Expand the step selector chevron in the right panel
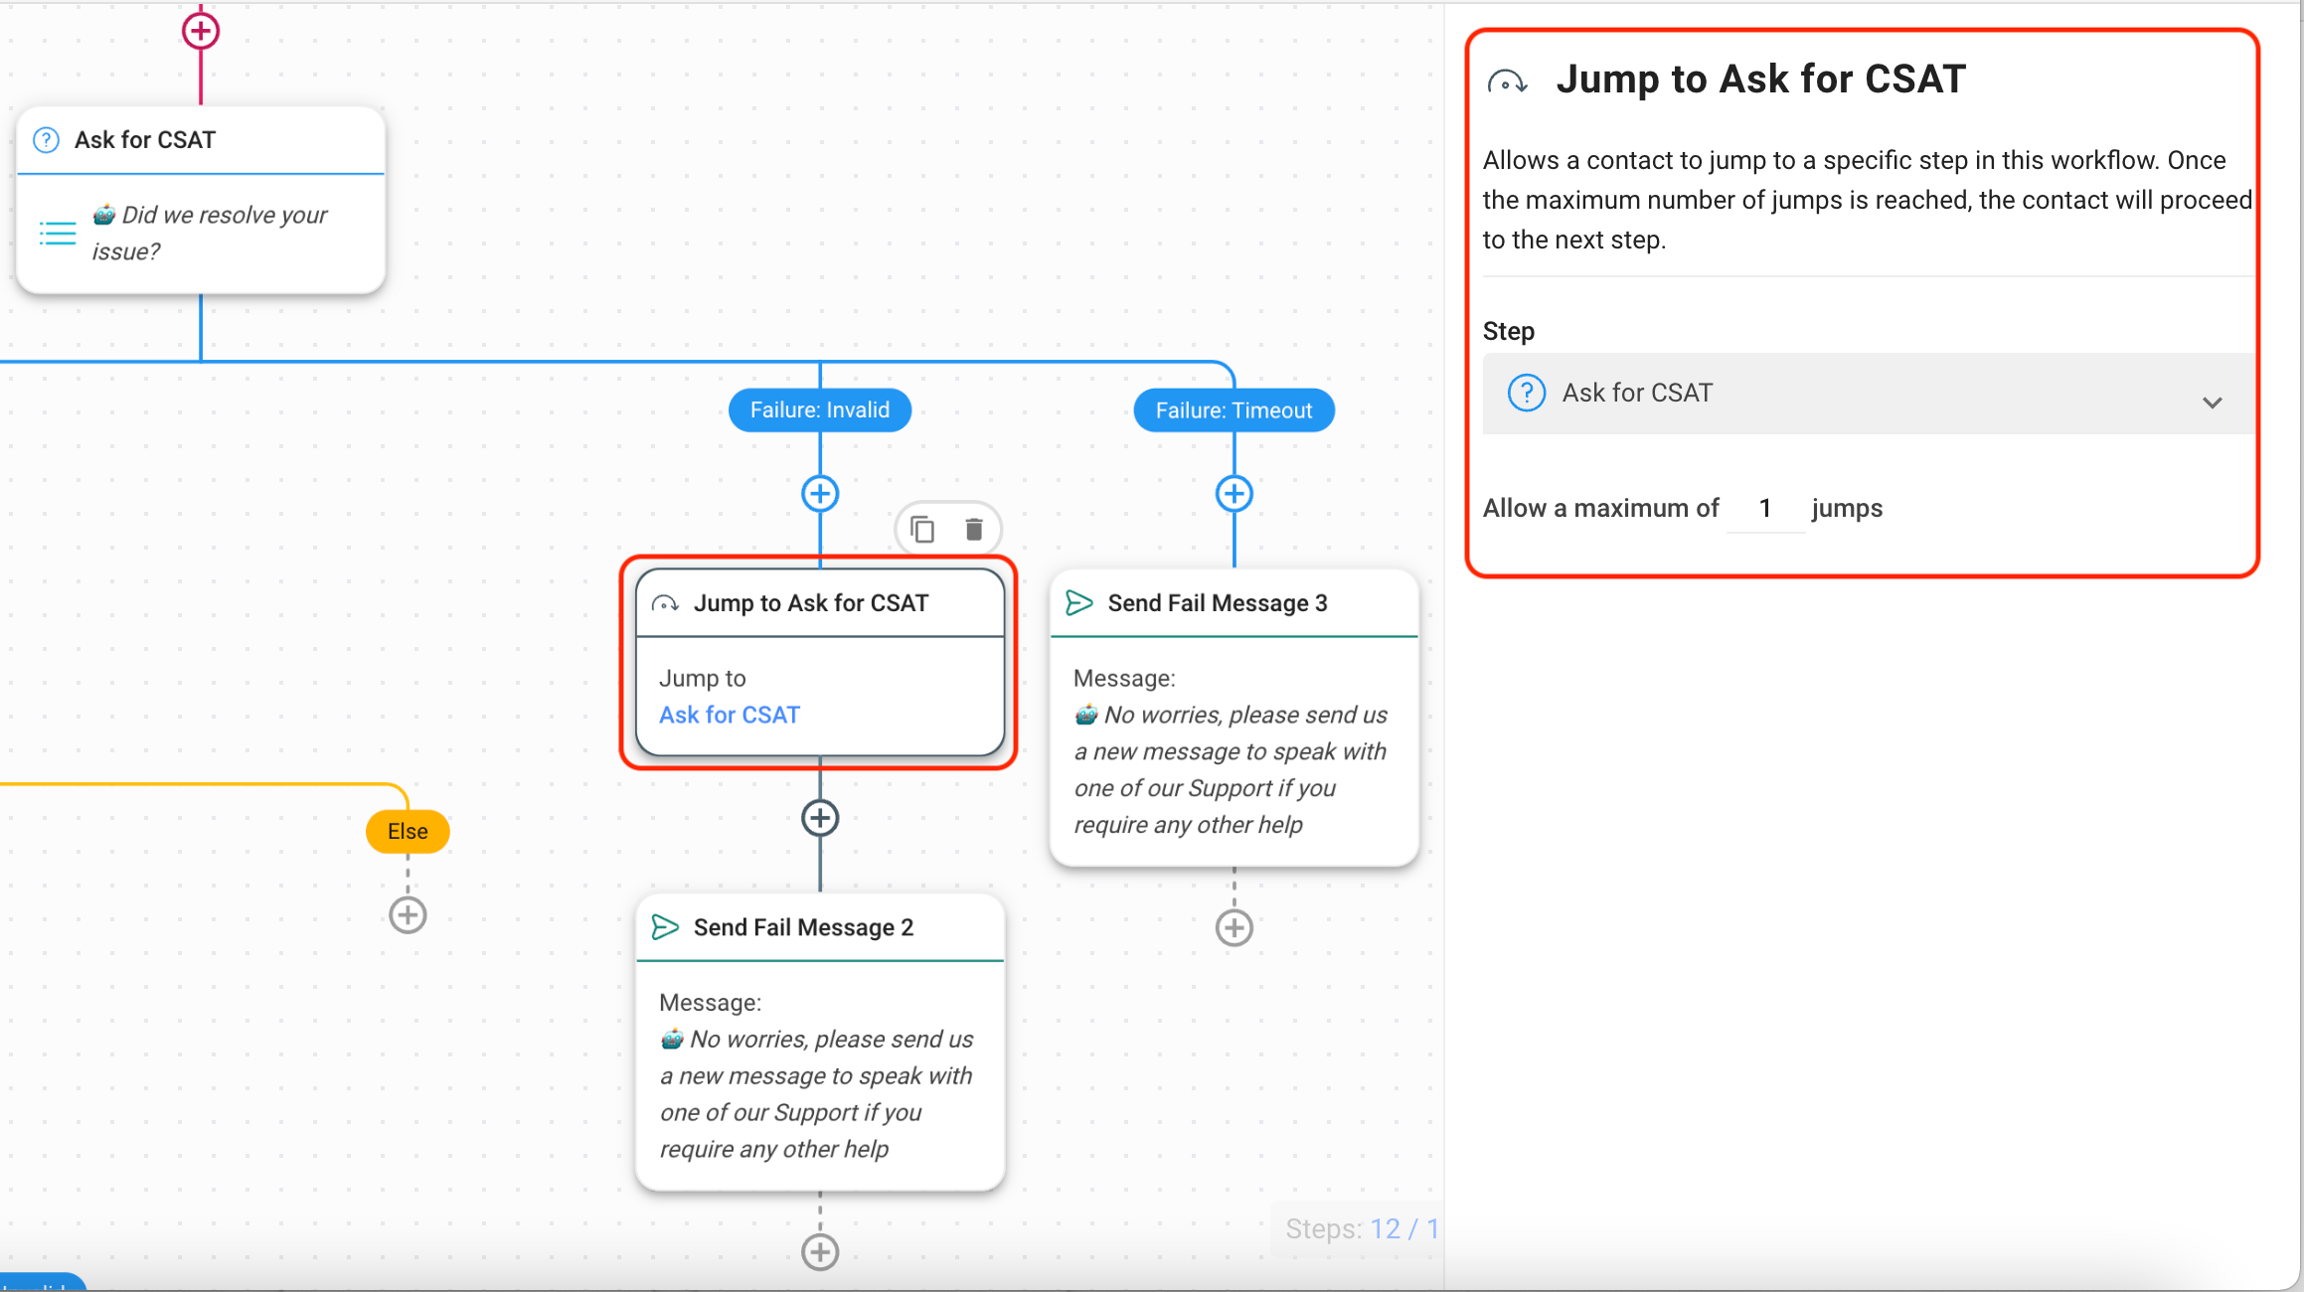Screen dimensions: 2304x1292 click(x=2213, y=402)
